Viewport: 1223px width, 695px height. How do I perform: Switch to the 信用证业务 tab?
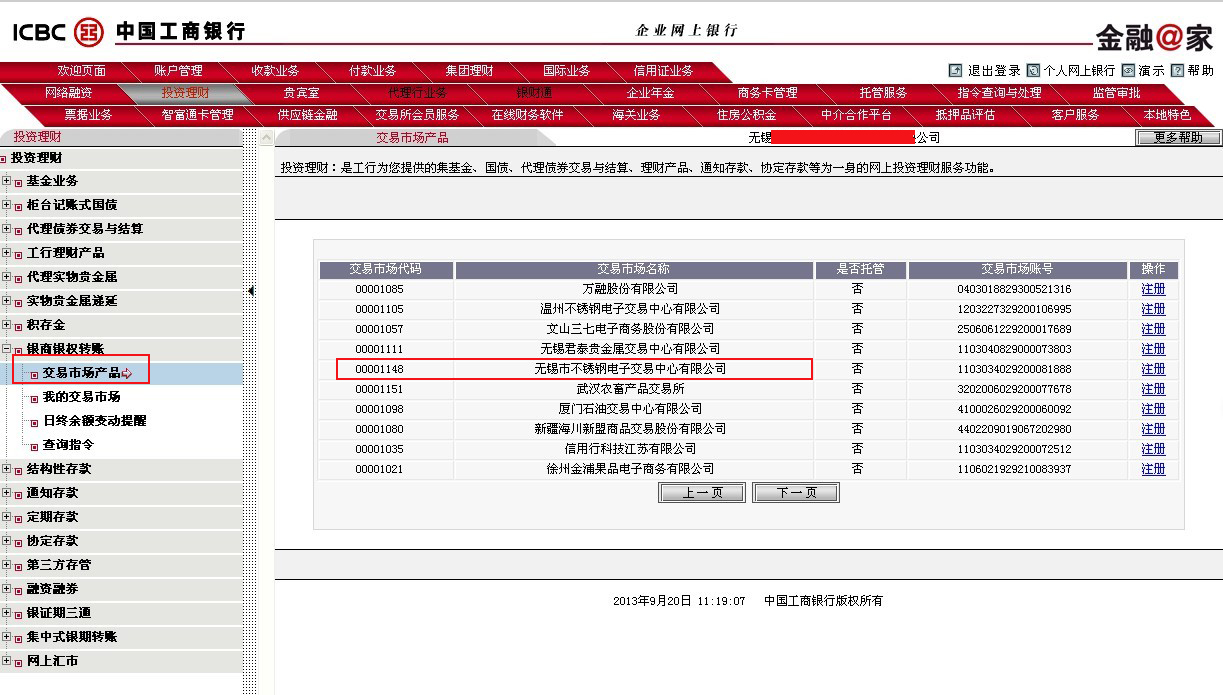[663, 71]
